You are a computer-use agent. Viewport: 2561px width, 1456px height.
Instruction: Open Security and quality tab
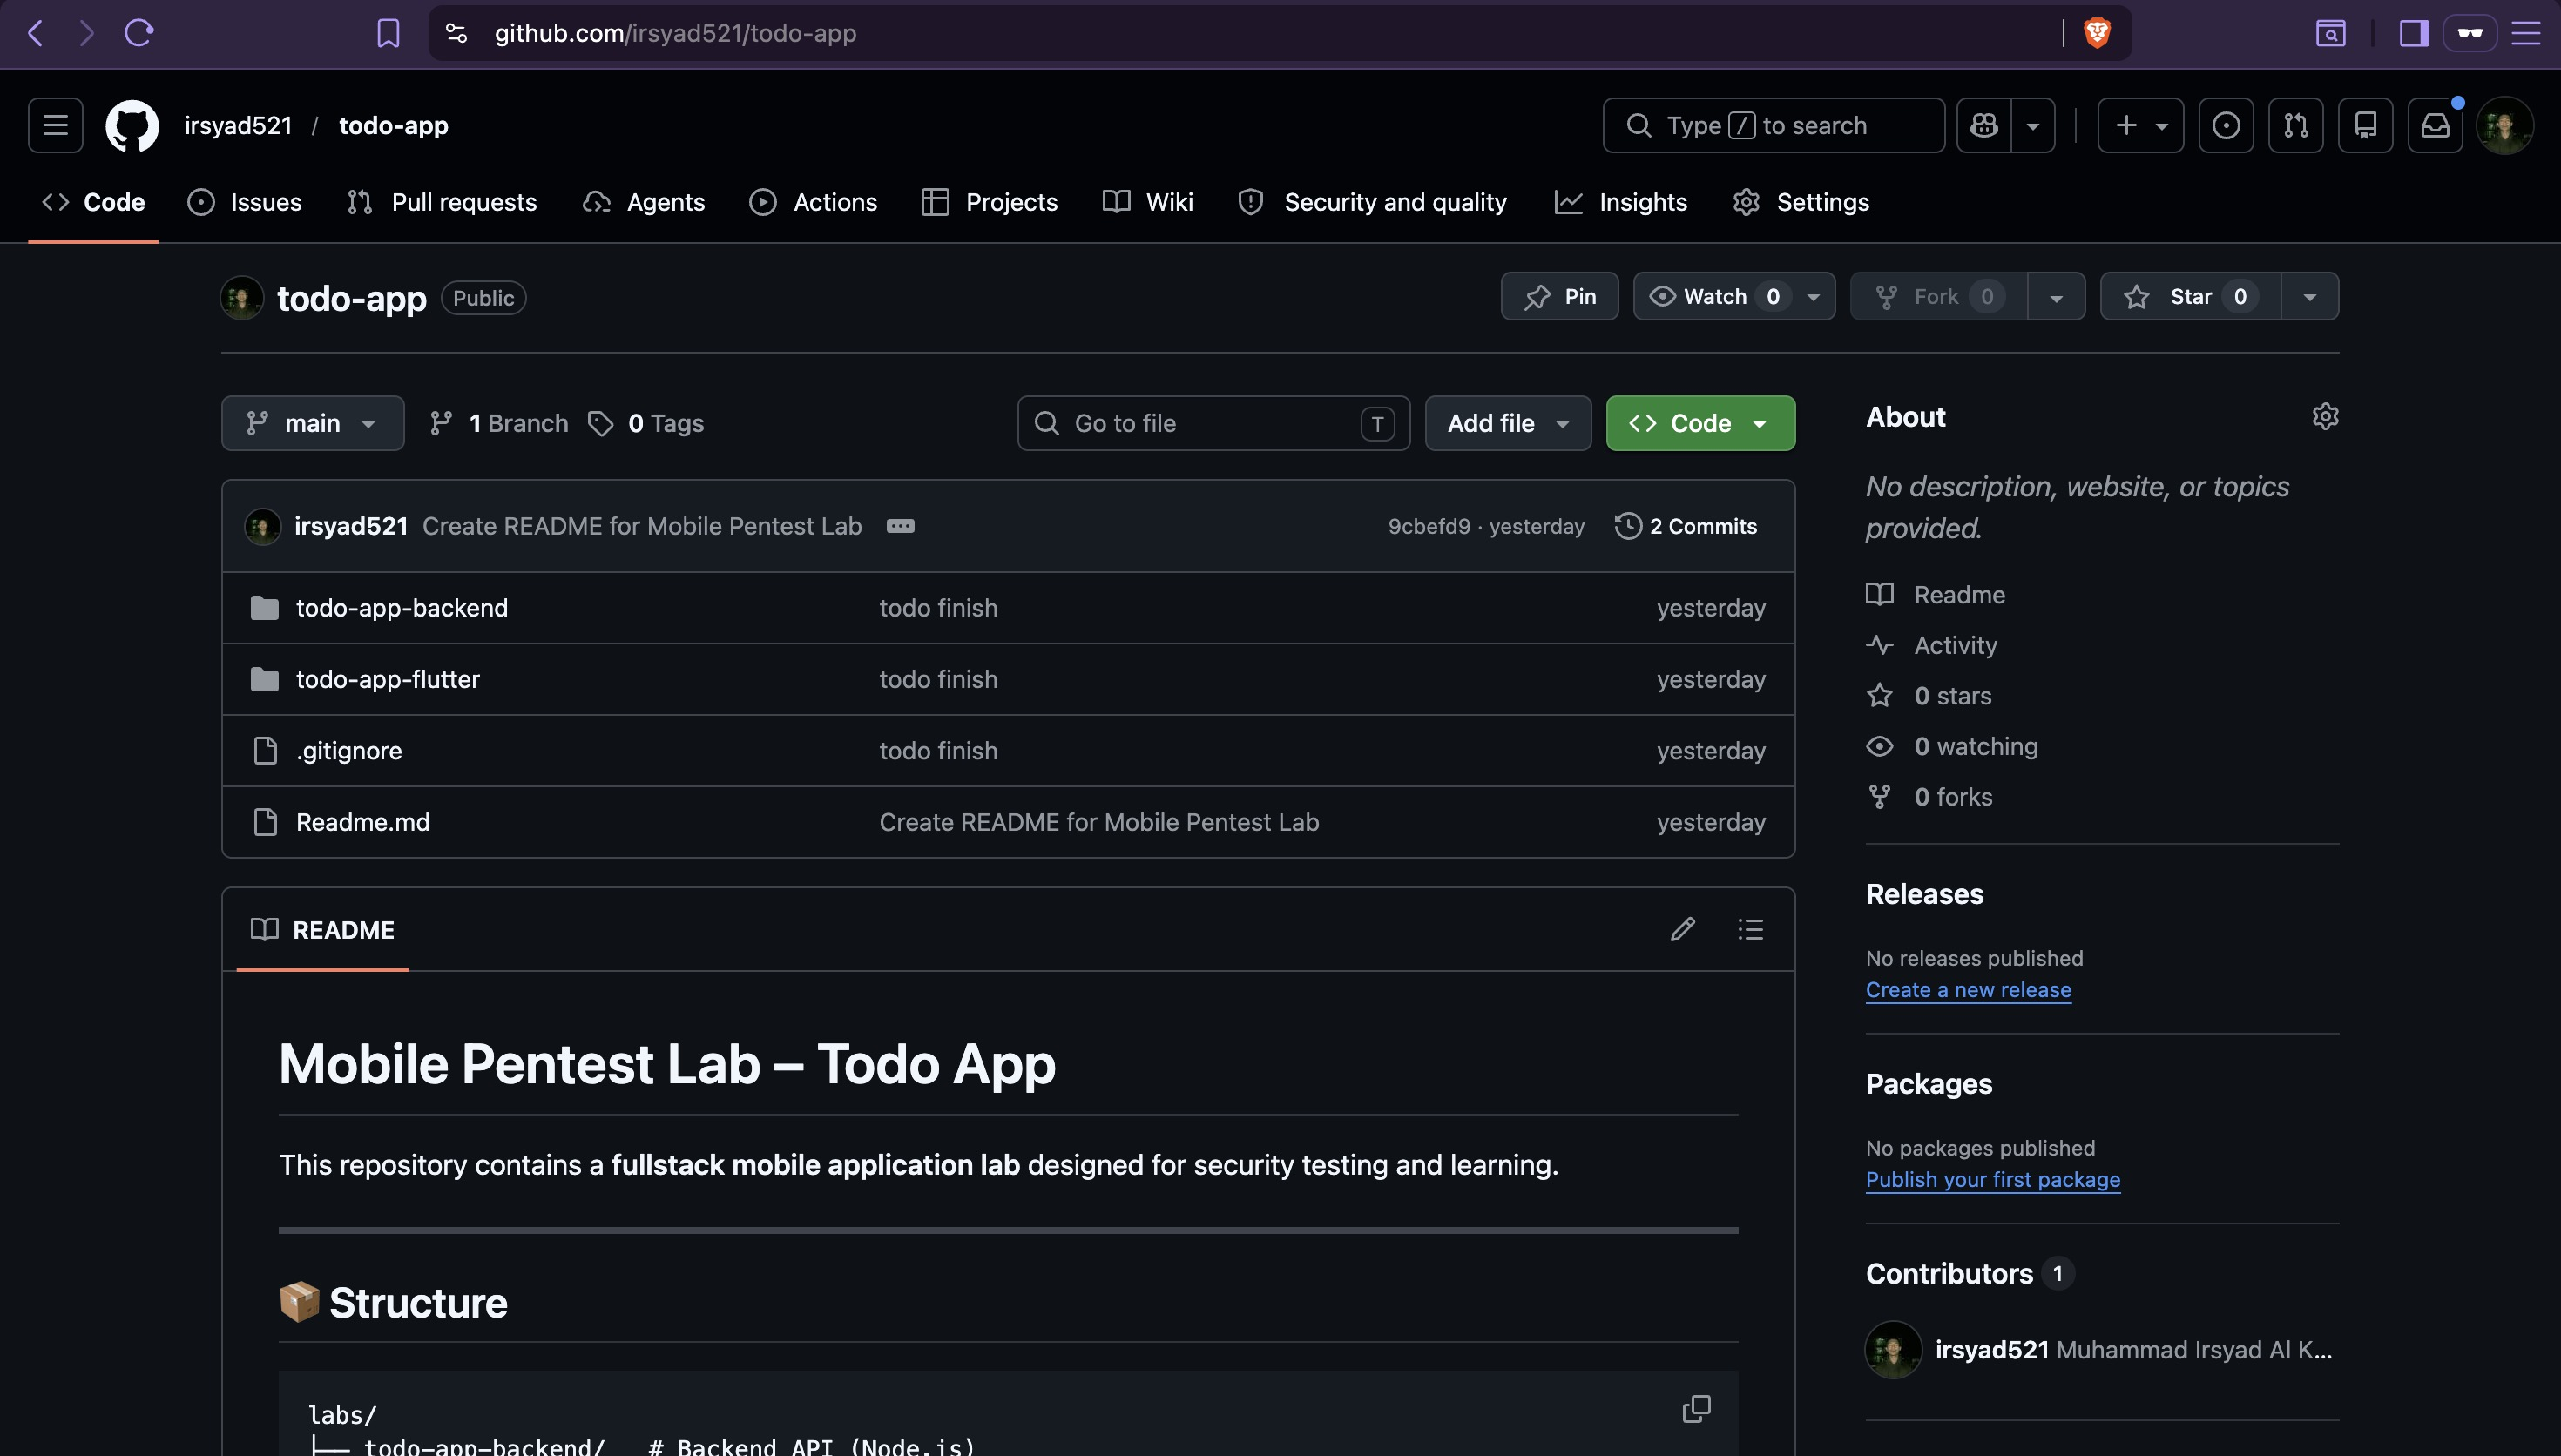1372,202
